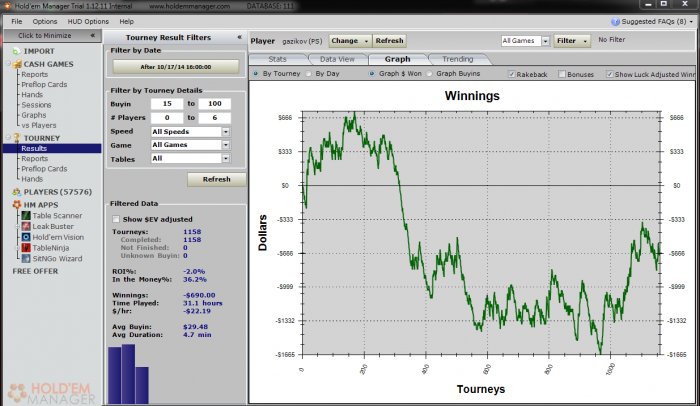Open the HUD Options menu
The image size is (700, 406).
pyautogui.click(x=89, y=21)
